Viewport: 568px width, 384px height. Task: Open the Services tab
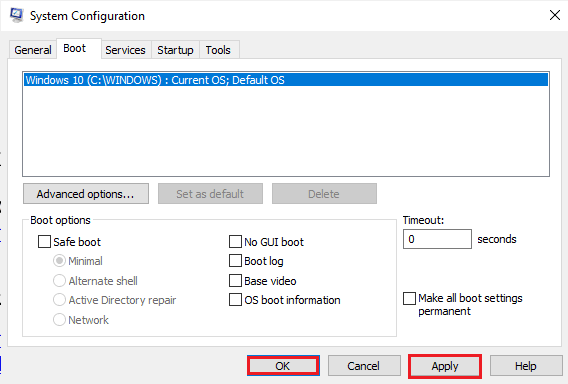125,50
